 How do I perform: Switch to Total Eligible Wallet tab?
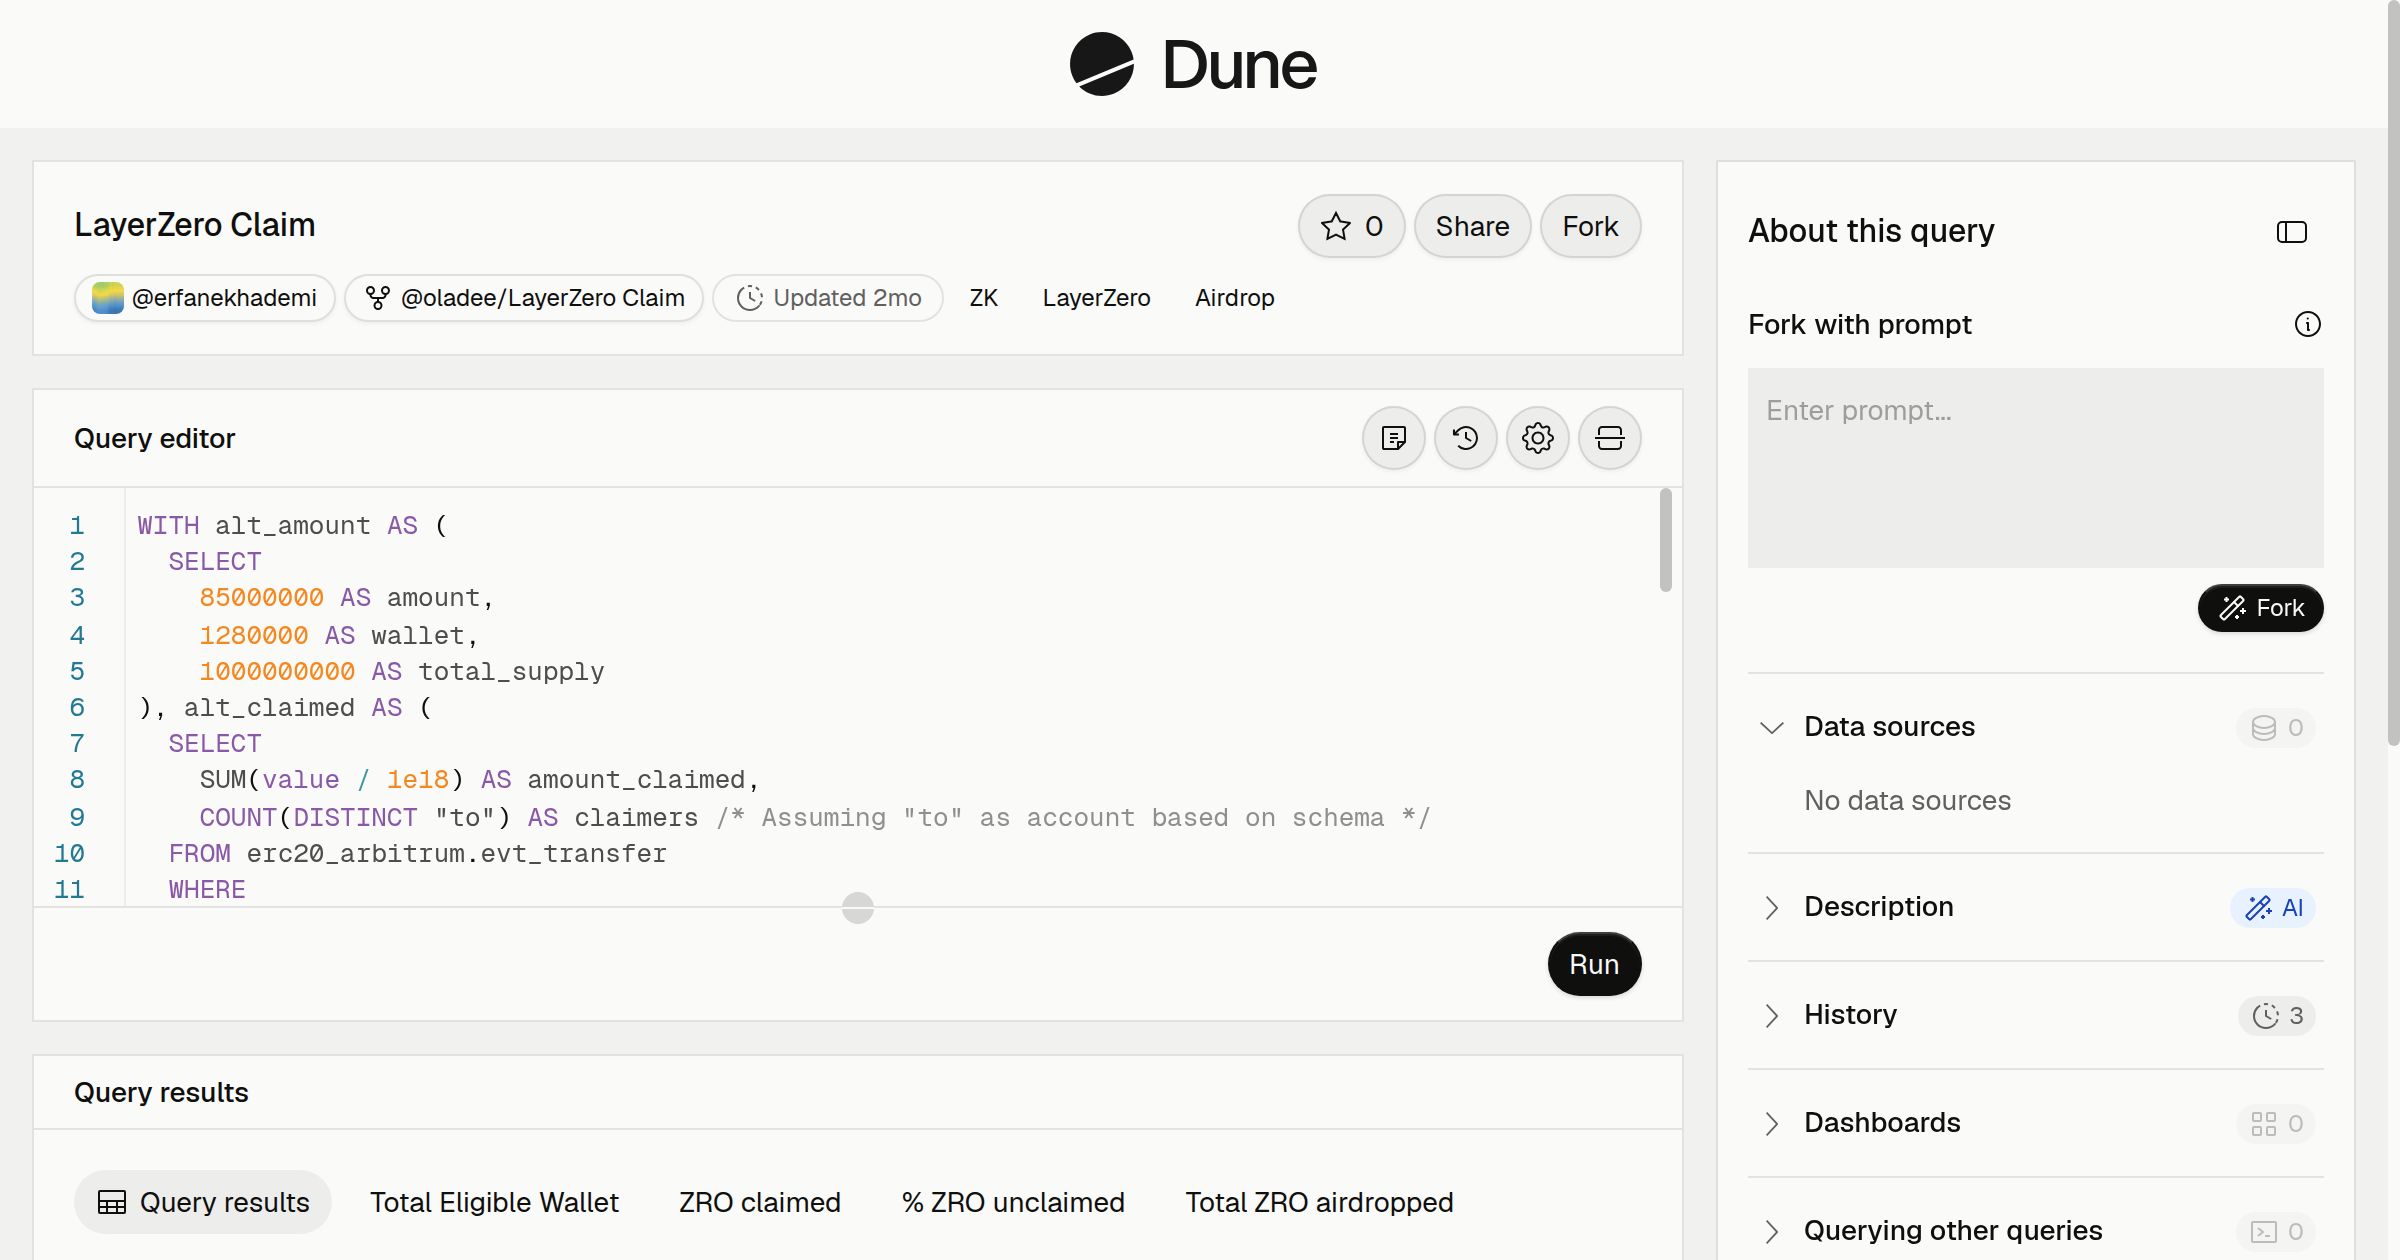(494, 1202)
